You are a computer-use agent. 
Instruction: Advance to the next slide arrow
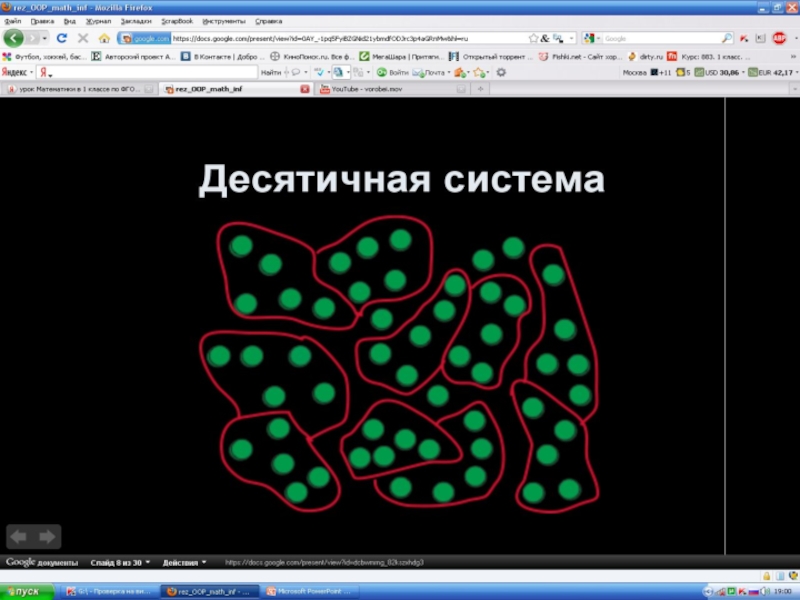click(47, 536)
